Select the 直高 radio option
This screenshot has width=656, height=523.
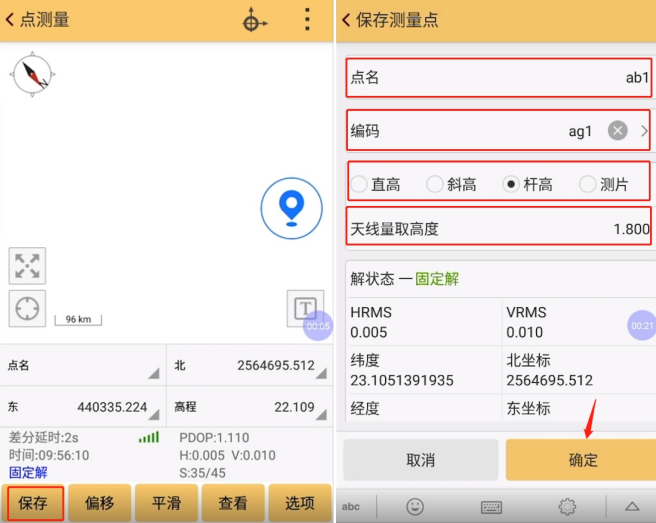pos(360,184)
